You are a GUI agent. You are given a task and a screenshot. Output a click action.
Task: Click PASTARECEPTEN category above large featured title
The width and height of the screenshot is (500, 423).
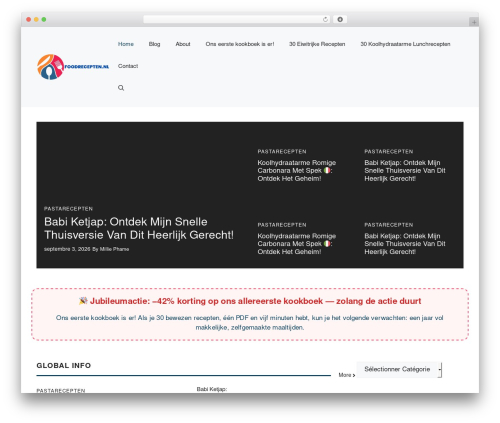tap(68, 209)
